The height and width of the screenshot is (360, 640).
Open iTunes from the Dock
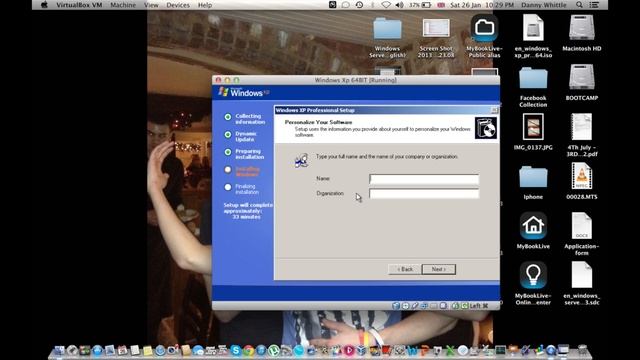[x=261, y=350]
